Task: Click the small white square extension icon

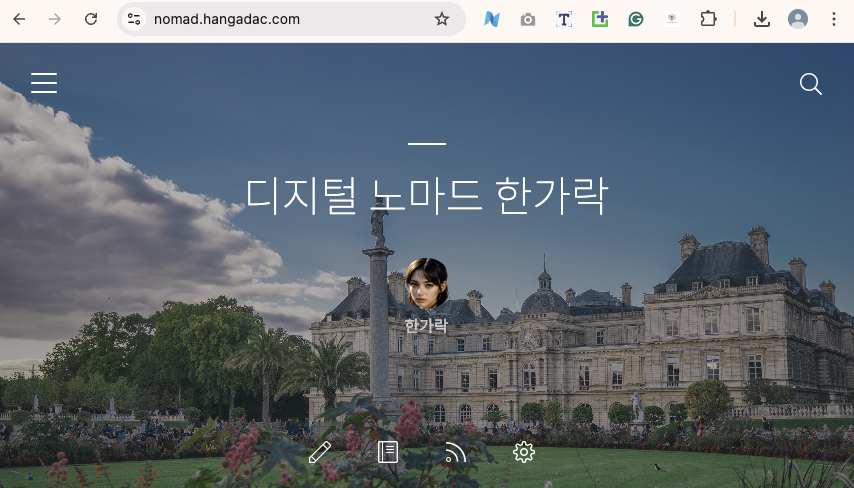Action: (x=672, y=19)
